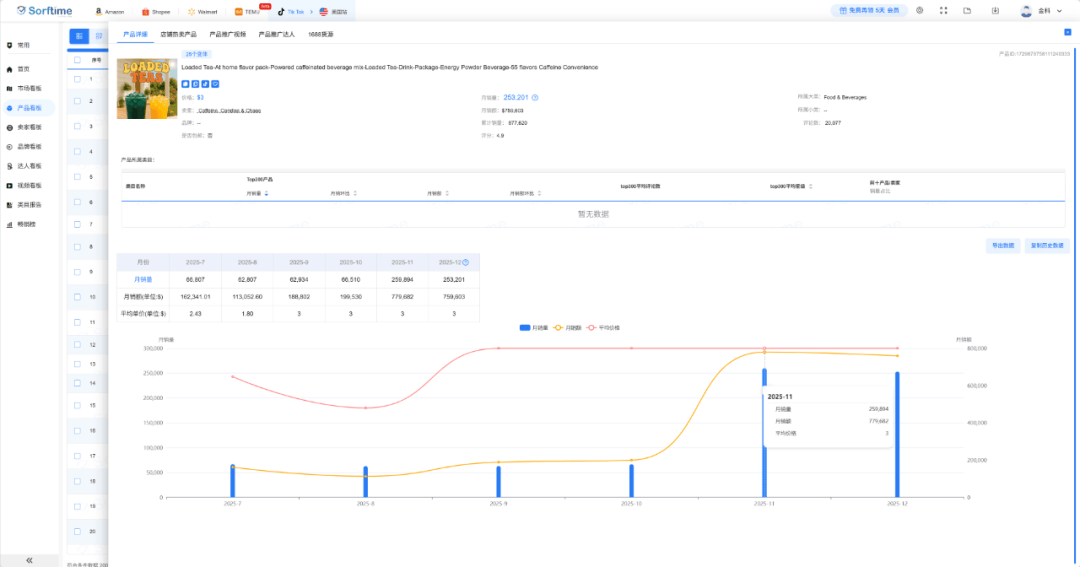The width and height of the screenshot is (1080, 567).
Task: Click the help icon beside 253,201
Action: 535,98
